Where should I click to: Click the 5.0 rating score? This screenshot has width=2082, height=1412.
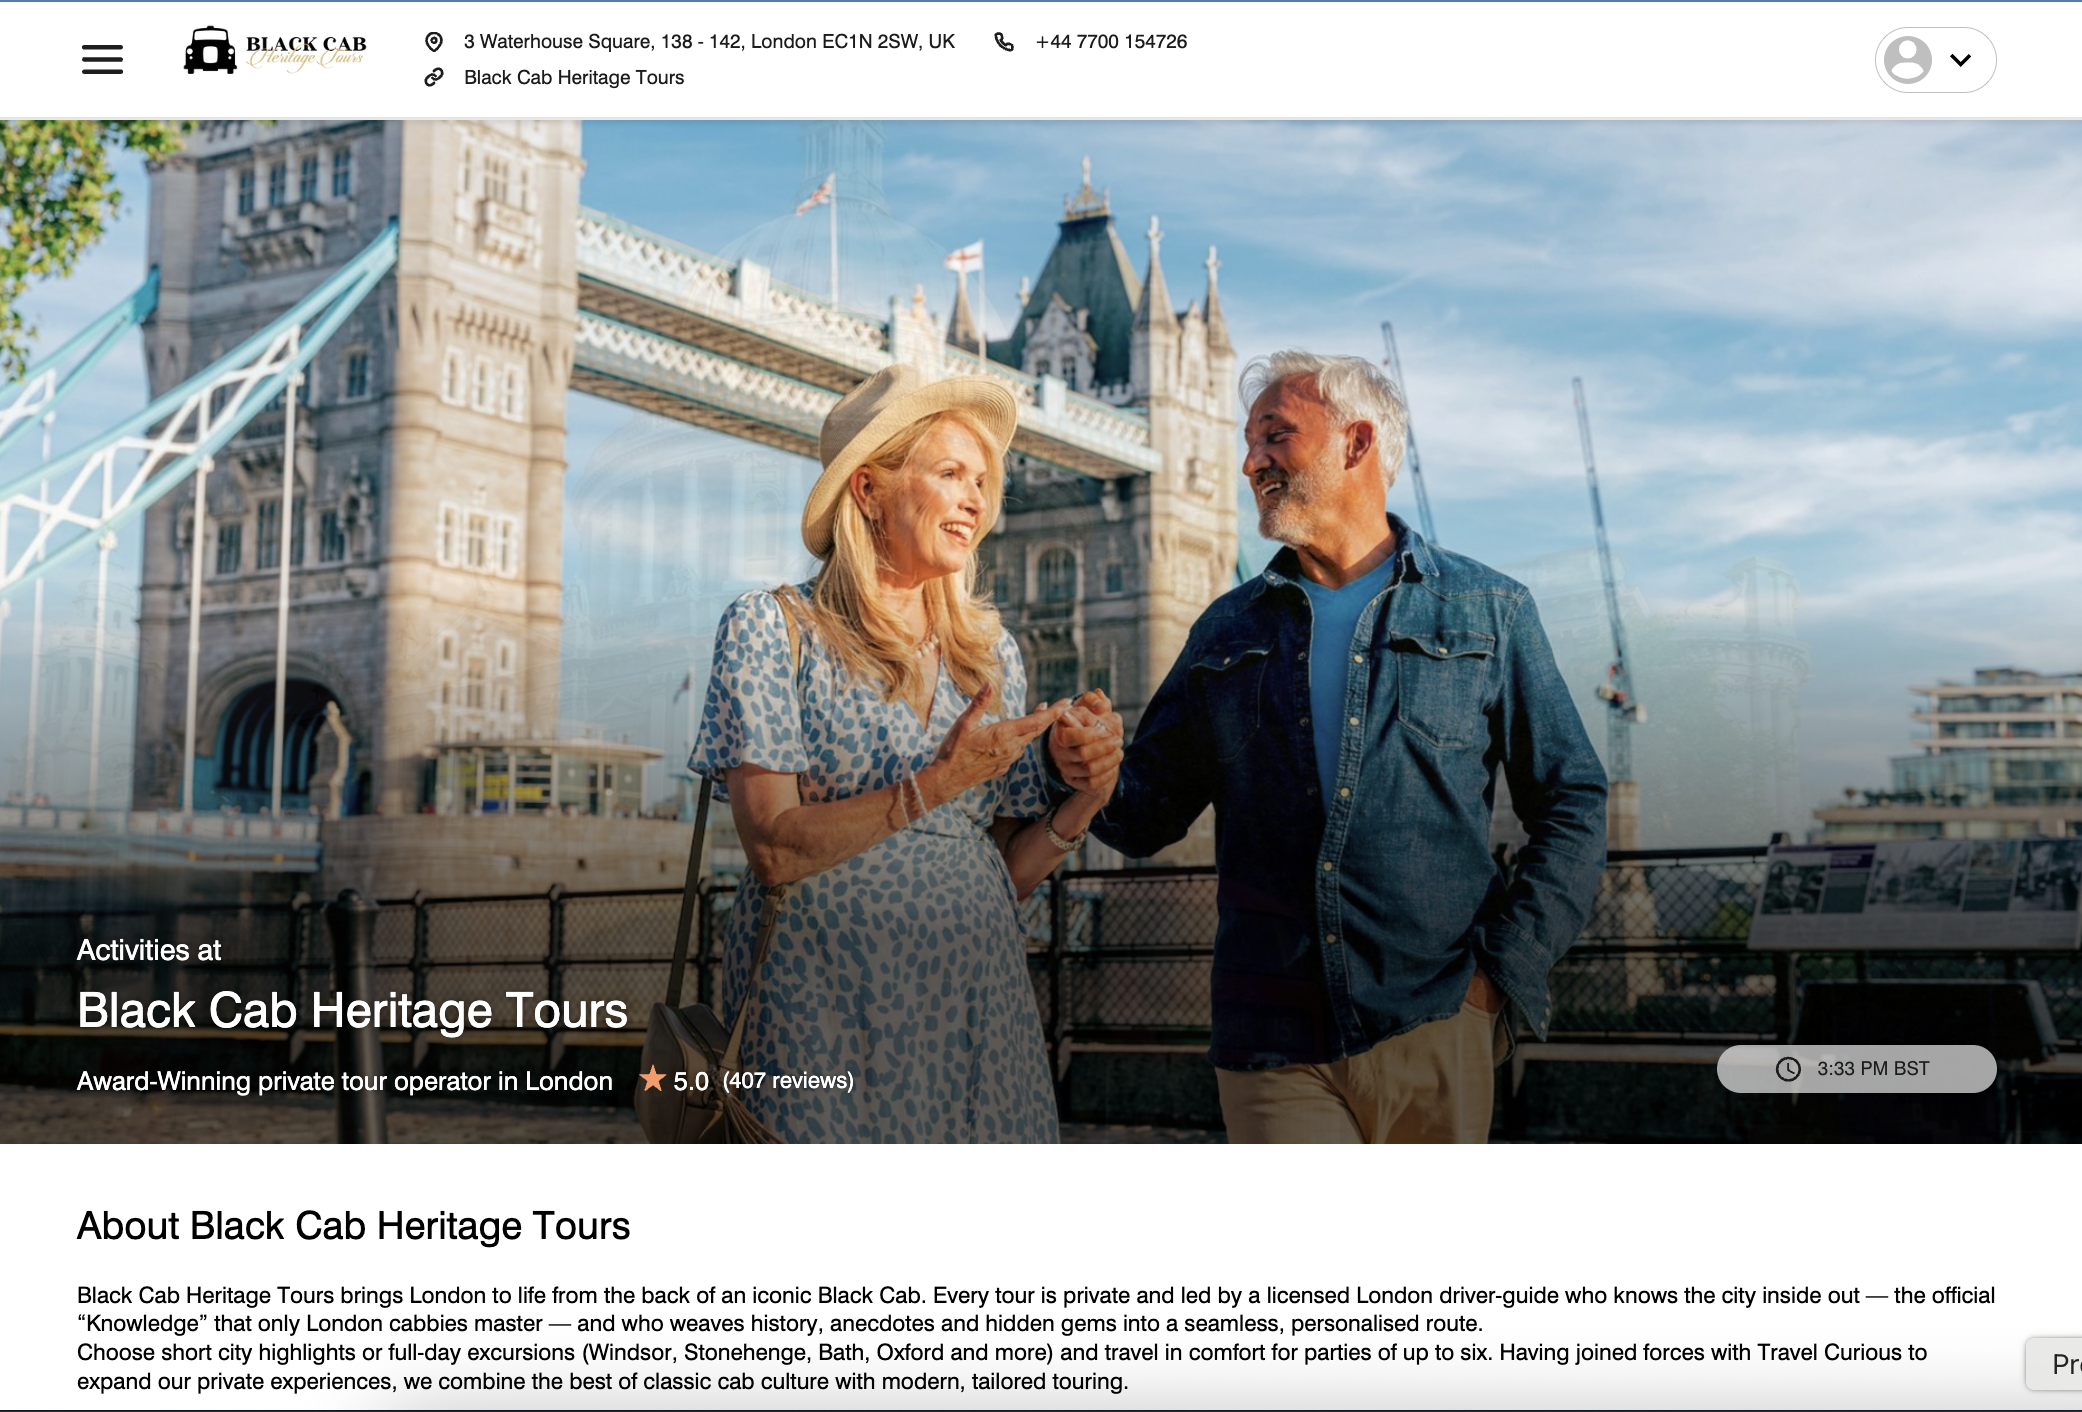(690, 1081)
